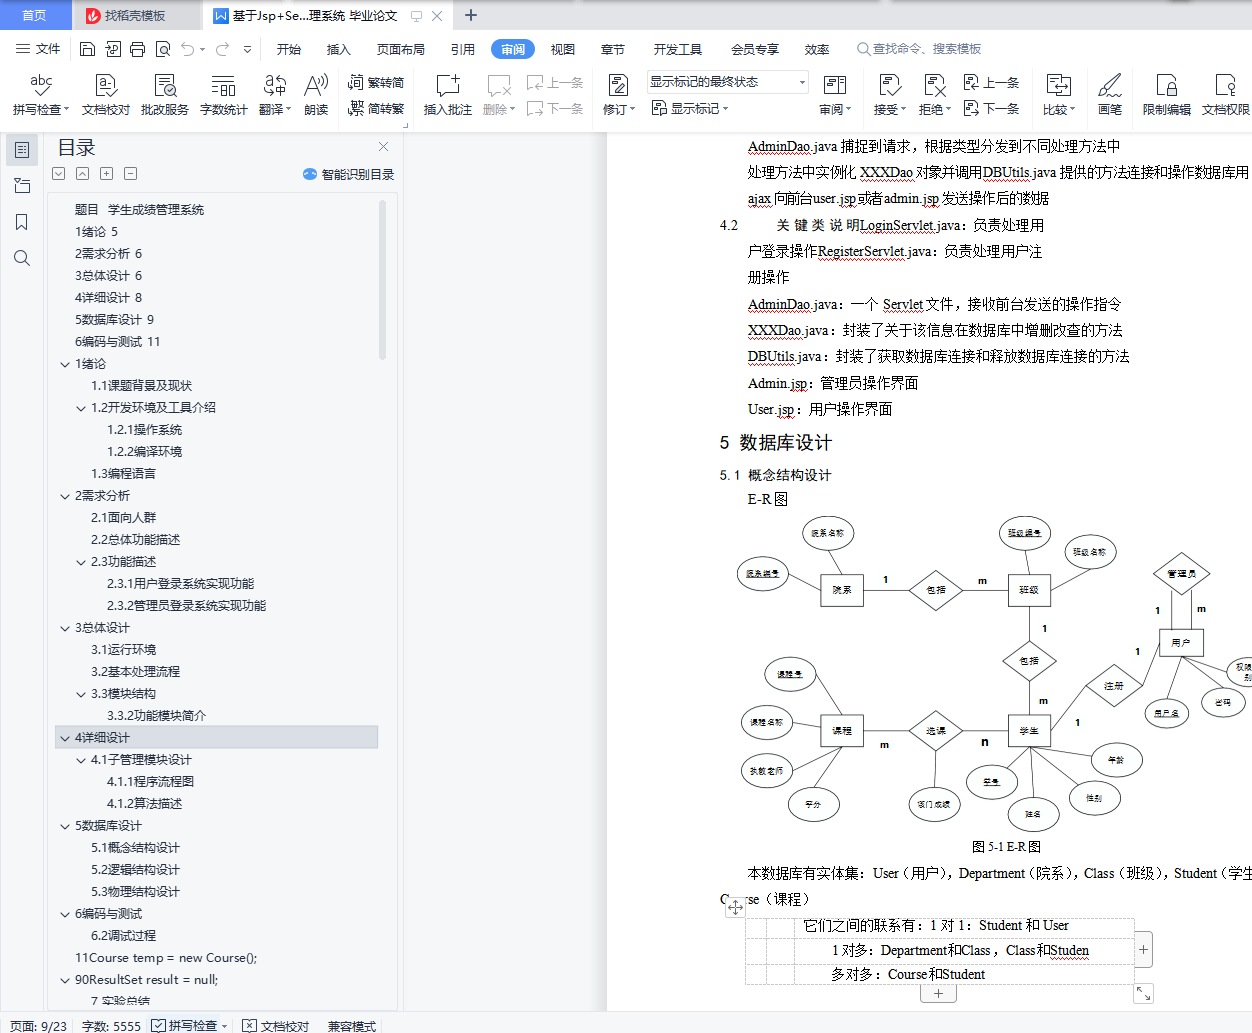Screen dimensions: 1252x1033
Task: Switch to the 页面布局 ribbon tab
Action: tap(400, 49)
